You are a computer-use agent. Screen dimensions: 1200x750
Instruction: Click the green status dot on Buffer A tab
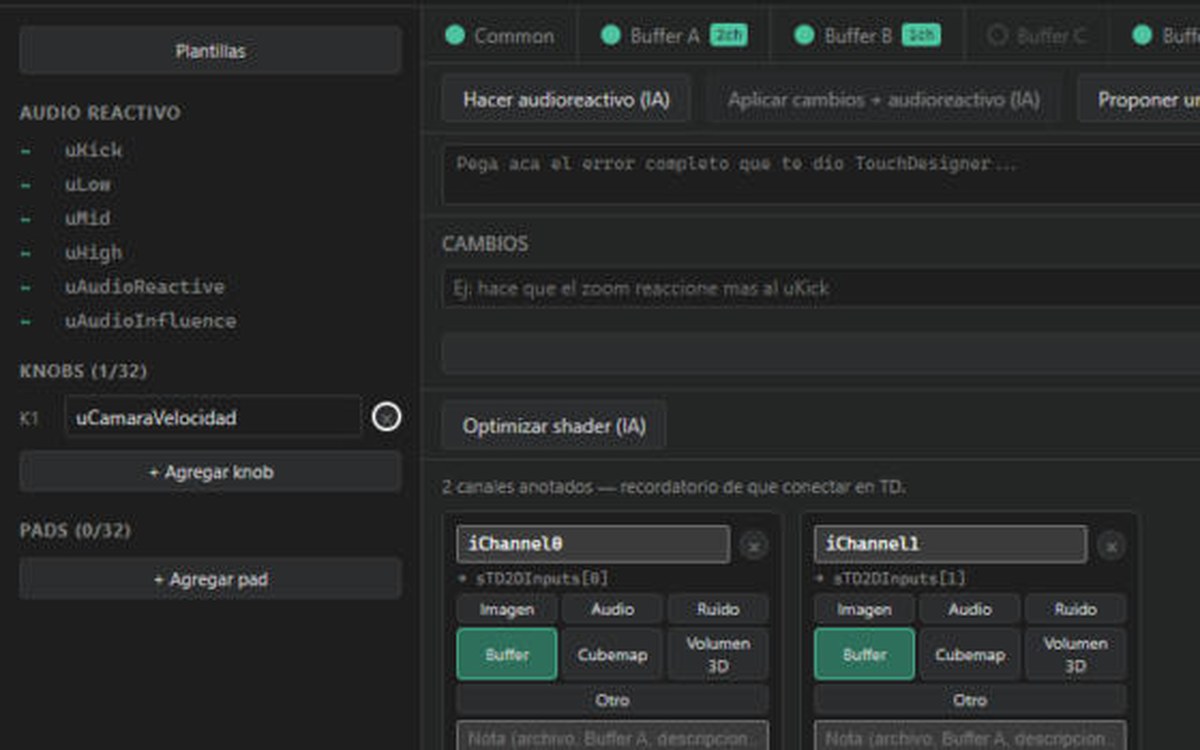click(x=611, y=36)
